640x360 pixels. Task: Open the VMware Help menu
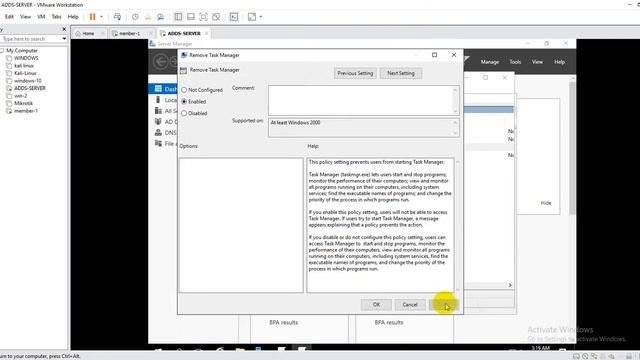click(x=73, y=17)
